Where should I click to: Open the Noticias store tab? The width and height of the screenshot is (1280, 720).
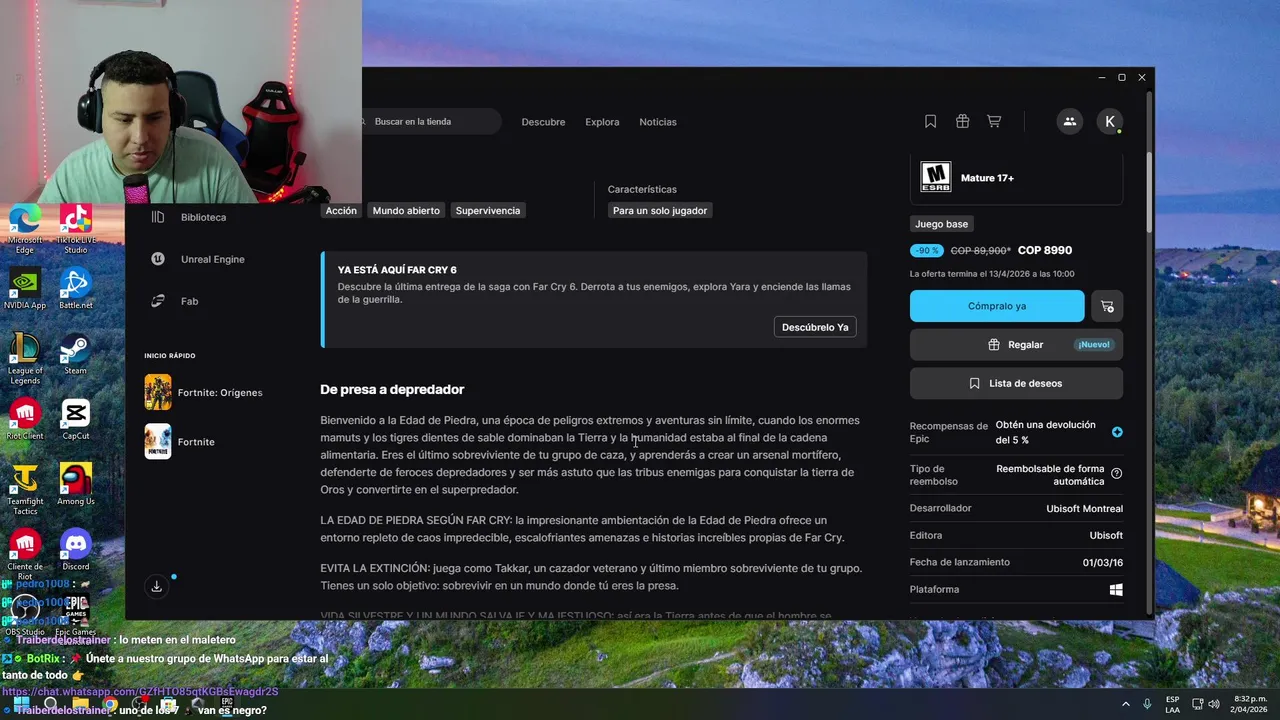[658, 122]
